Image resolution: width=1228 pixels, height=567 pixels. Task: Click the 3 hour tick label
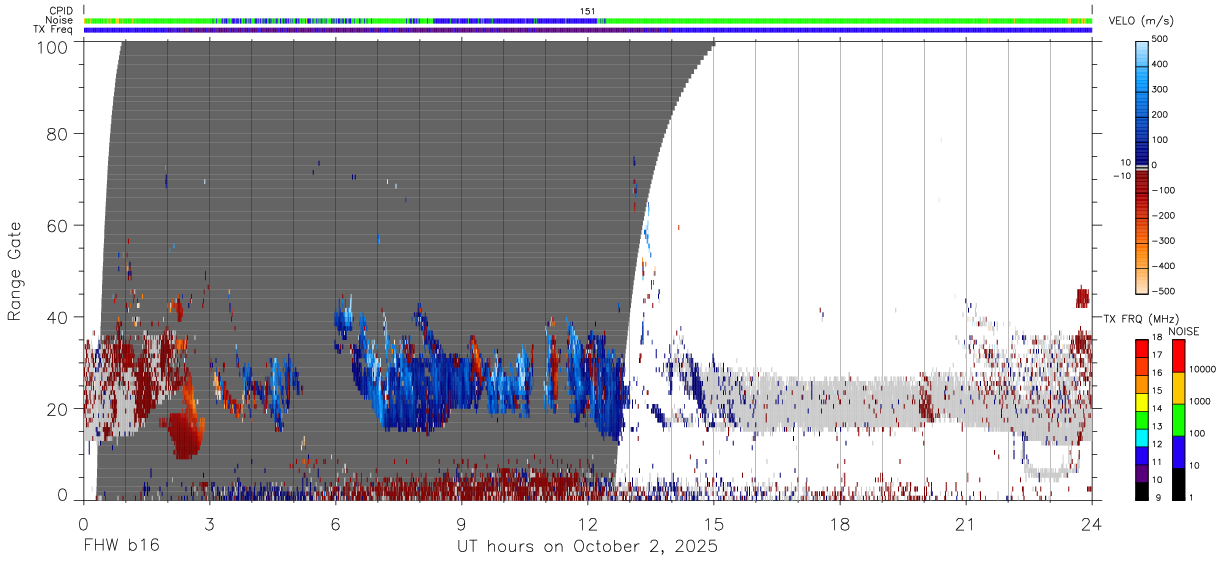[209, 523]
